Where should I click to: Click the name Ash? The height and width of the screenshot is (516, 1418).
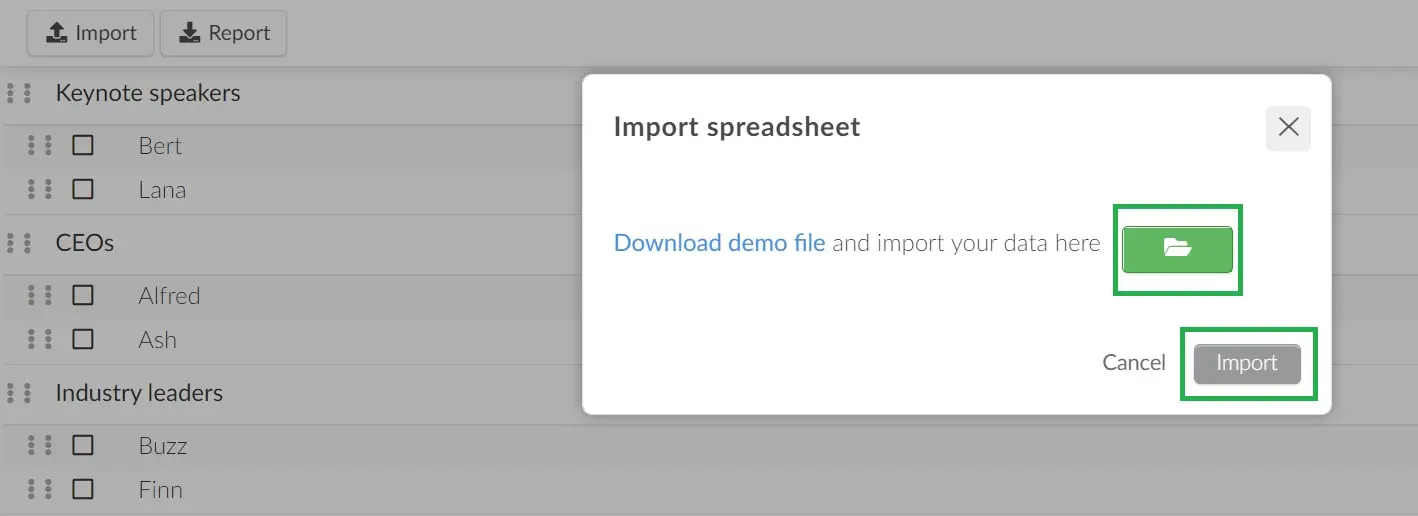(x=158, y=340)
